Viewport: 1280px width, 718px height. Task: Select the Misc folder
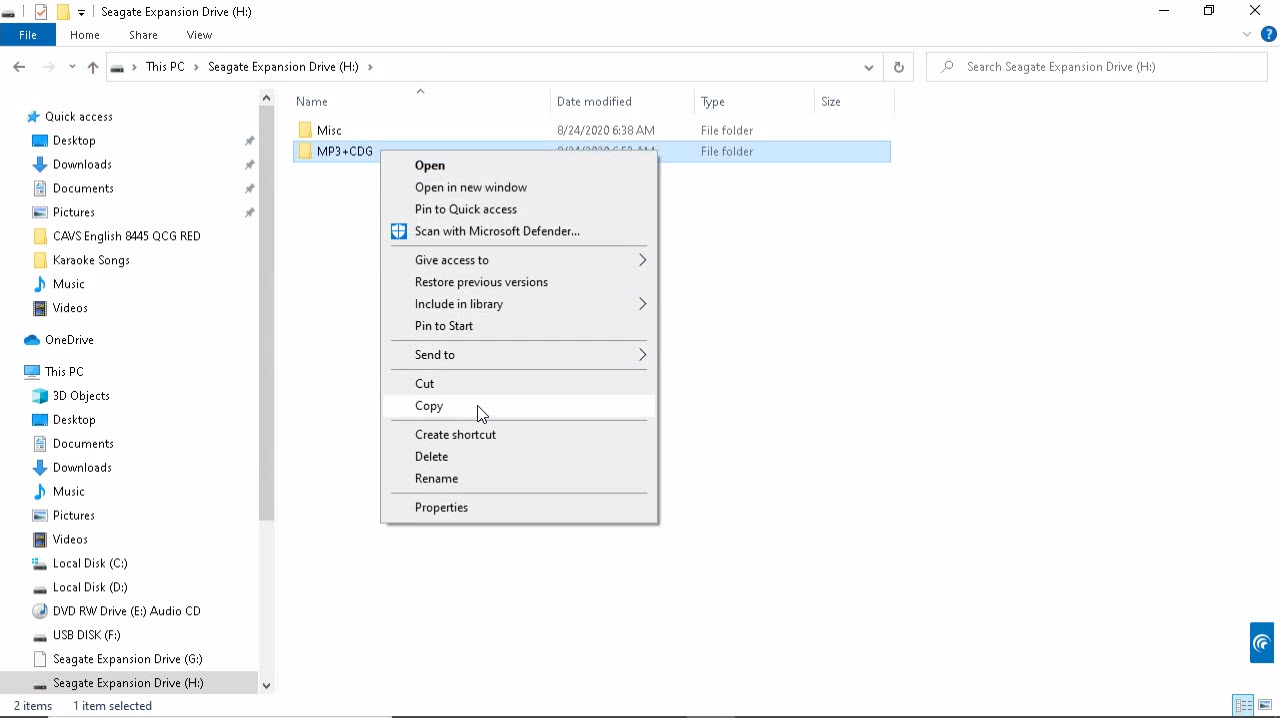pyautogui.click(x=329, y=131)
